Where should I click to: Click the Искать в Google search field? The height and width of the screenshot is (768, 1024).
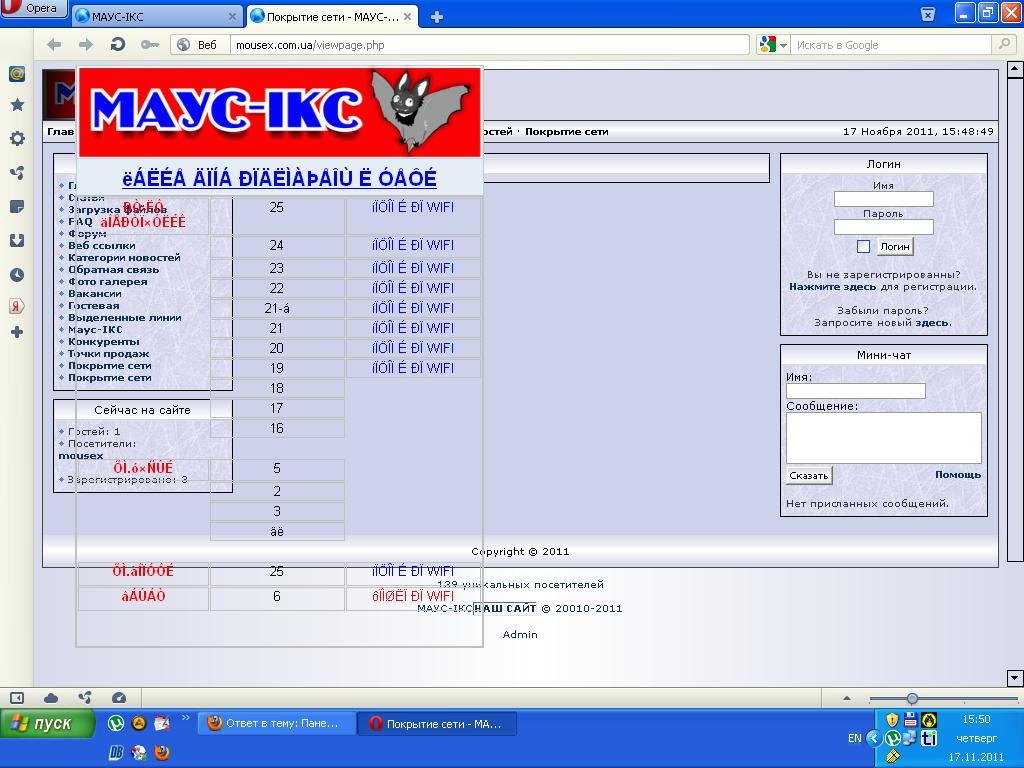click(891, 45)
